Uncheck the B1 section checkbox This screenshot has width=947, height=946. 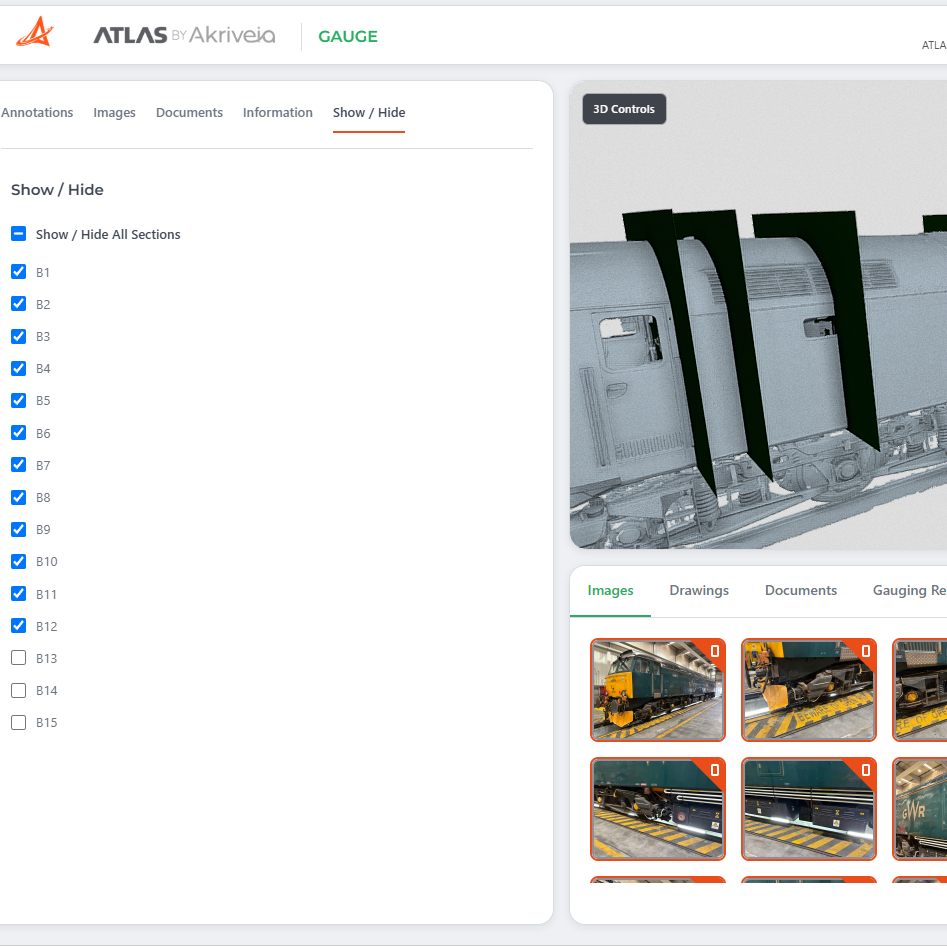coord(19,272)
